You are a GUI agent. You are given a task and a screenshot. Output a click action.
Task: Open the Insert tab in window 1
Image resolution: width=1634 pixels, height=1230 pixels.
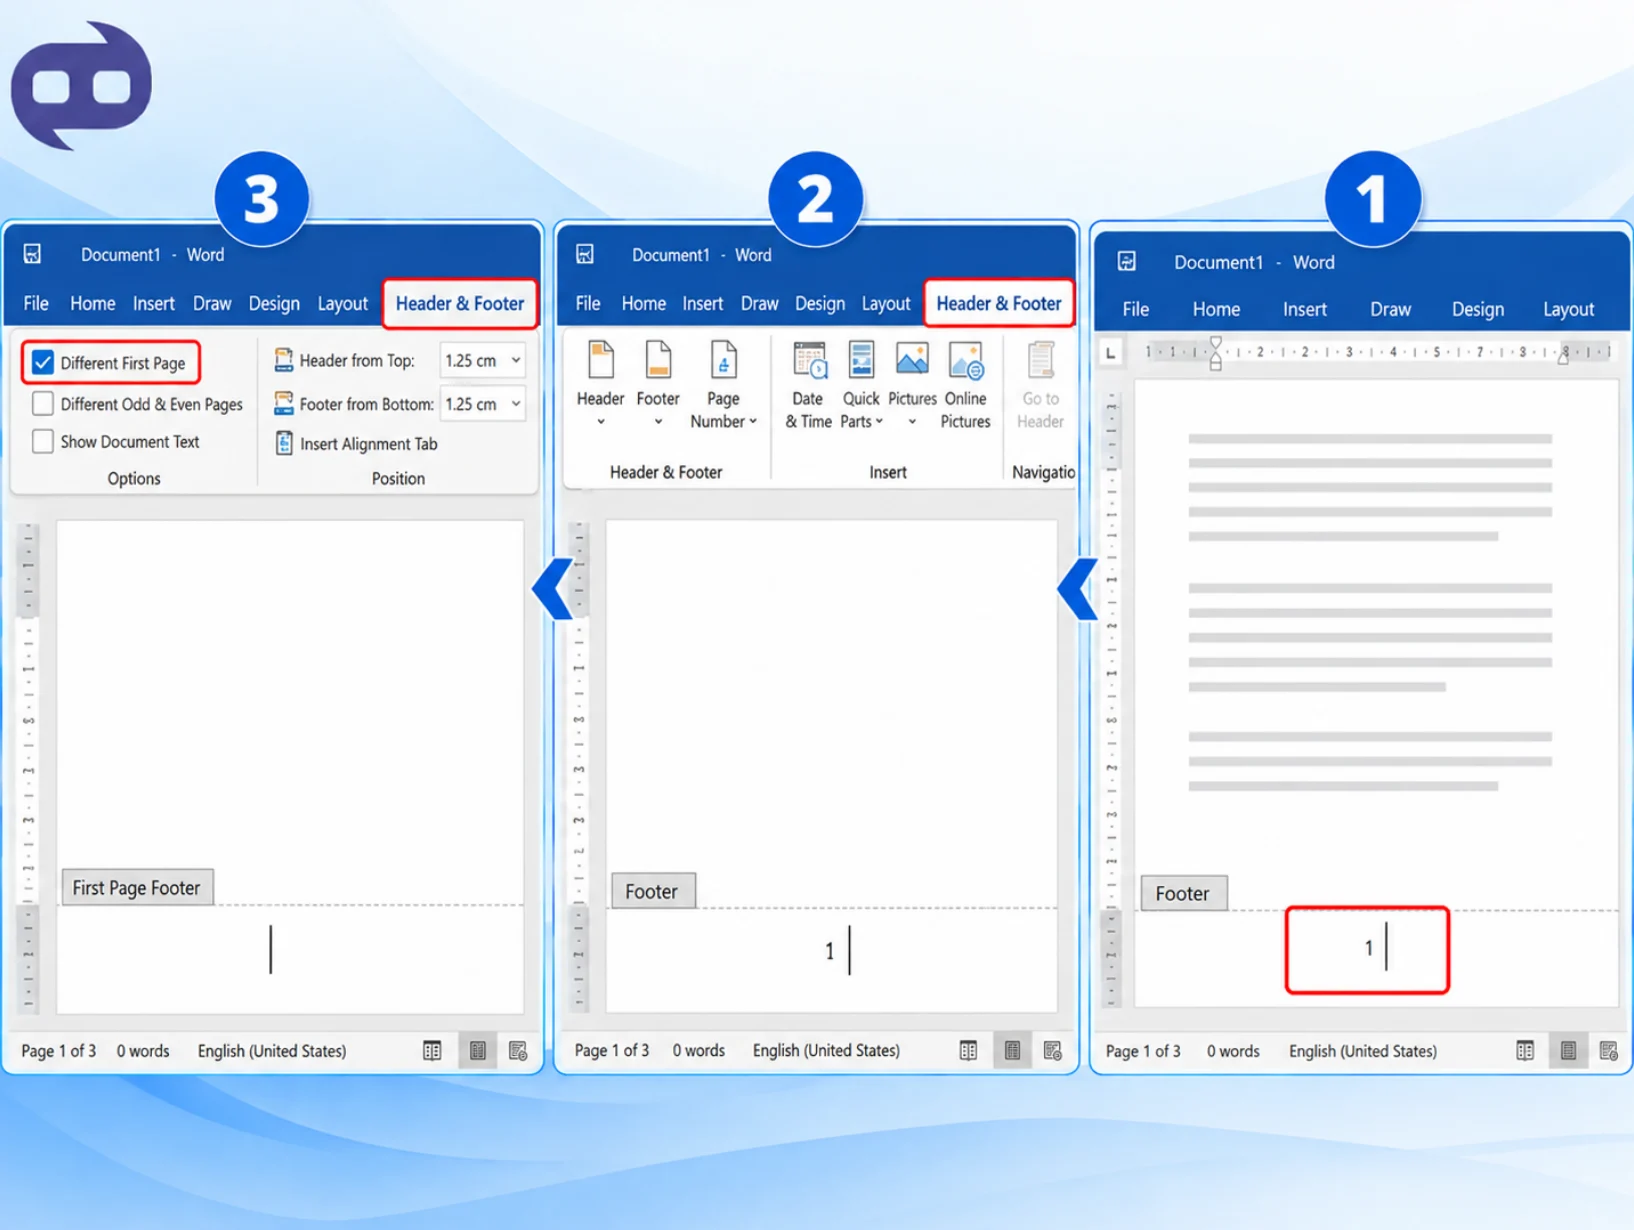(1305, 309)
